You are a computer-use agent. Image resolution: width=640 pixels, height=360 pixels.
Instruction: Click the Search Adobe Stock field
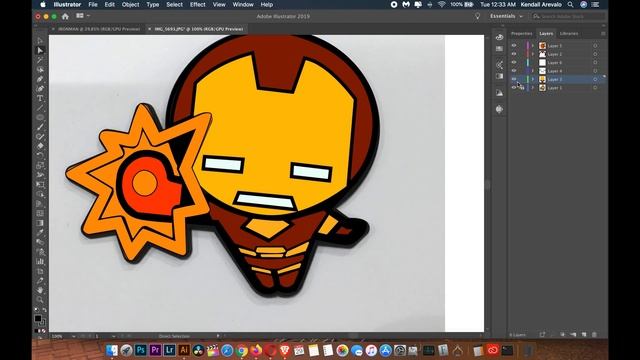pos(569,16)
